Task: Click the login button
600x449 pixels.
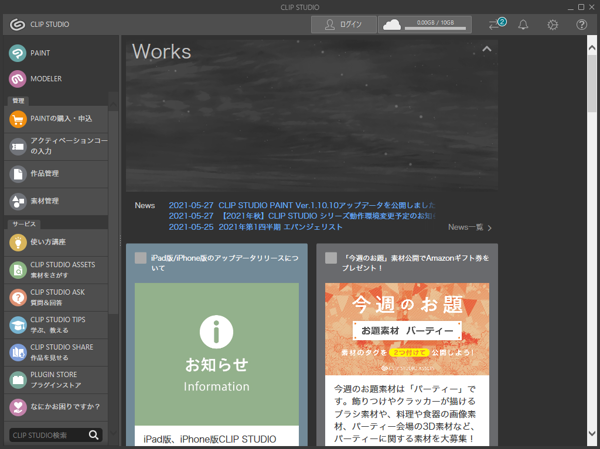Action: [344, 25]
